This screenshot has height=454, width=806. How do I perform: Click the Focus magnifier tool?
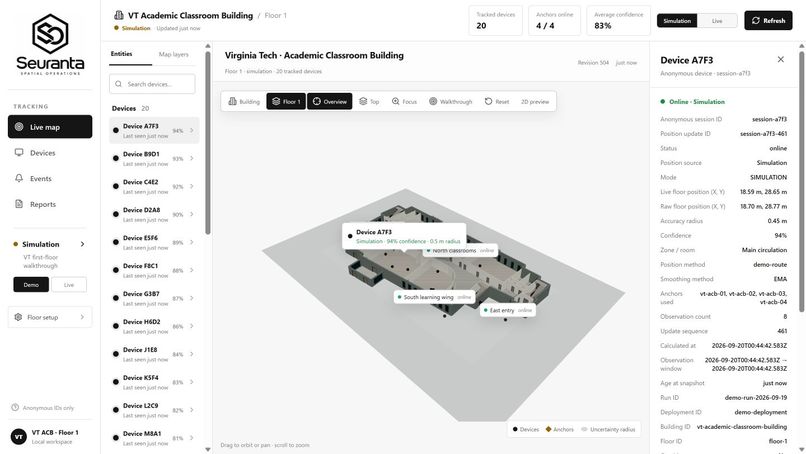pyautogui.click(x=404, y=102)
